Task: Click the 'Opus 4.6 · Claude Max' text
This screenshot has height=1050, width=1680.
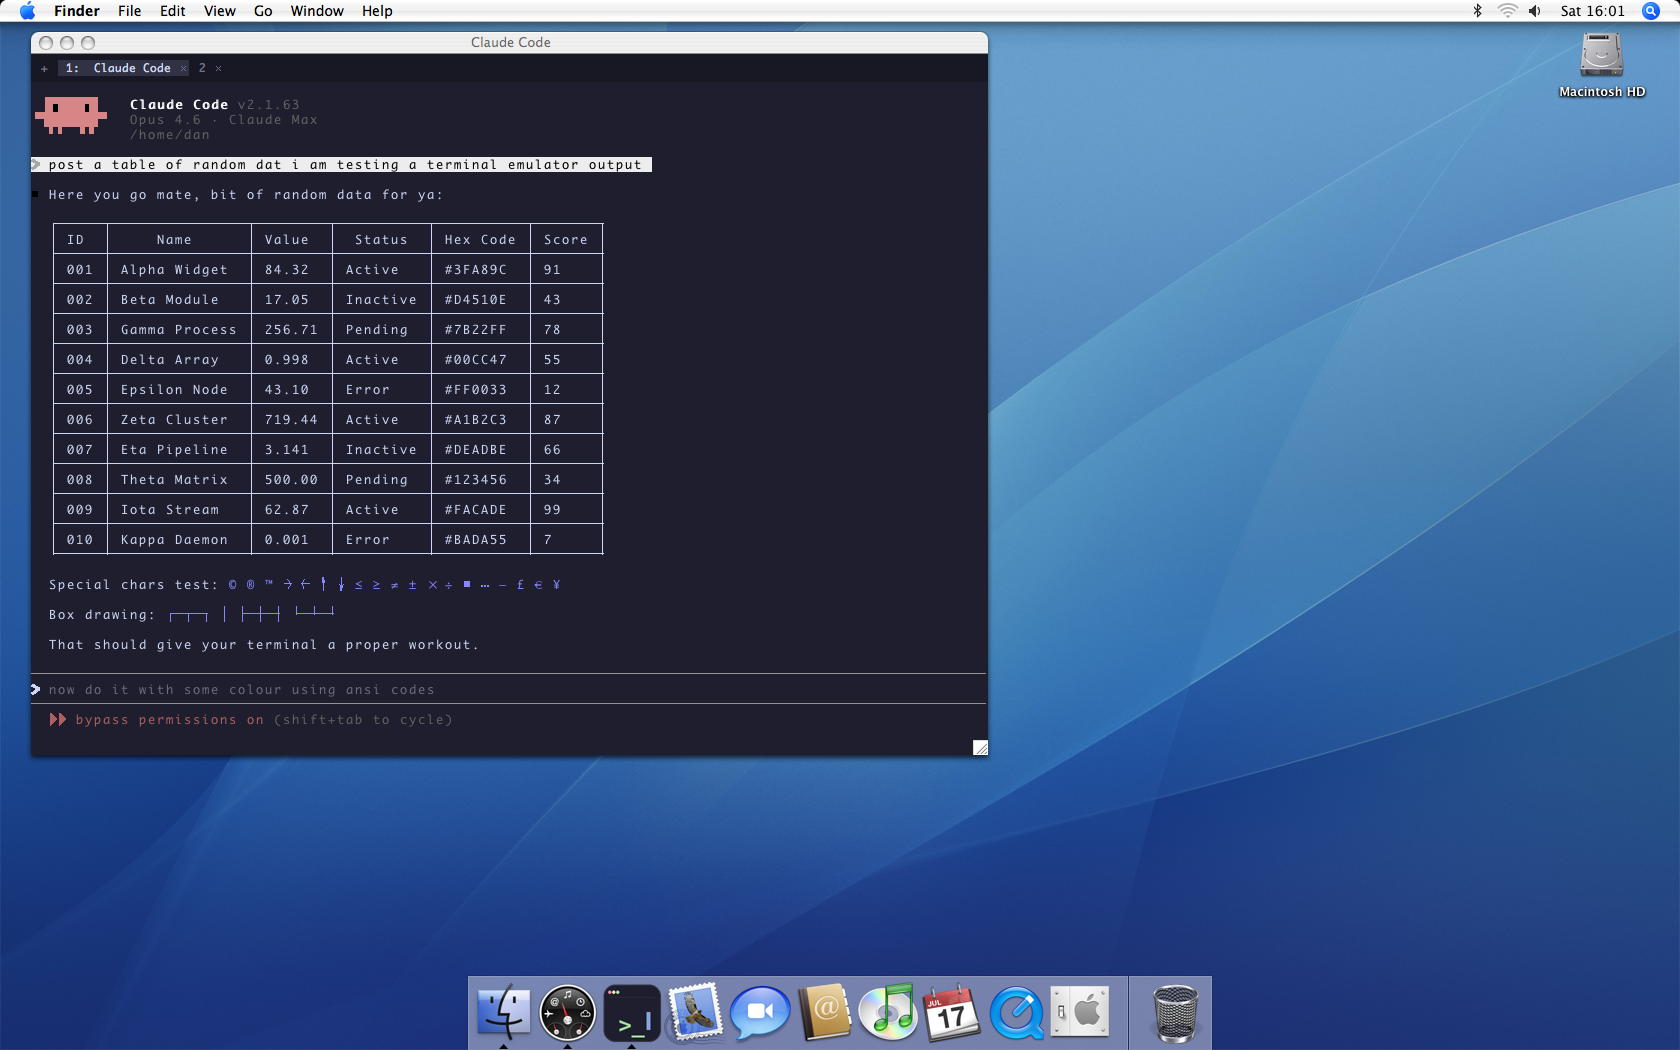Action: pos(223,119)
